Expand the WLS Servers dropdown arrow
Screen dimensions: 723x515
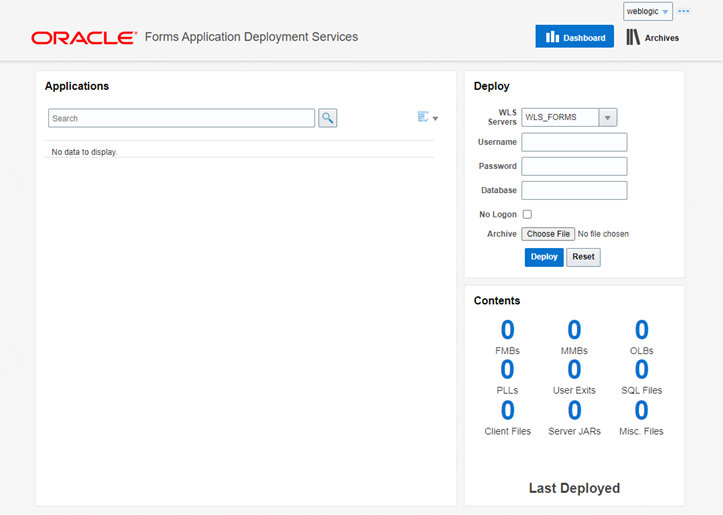coord(608,118)
